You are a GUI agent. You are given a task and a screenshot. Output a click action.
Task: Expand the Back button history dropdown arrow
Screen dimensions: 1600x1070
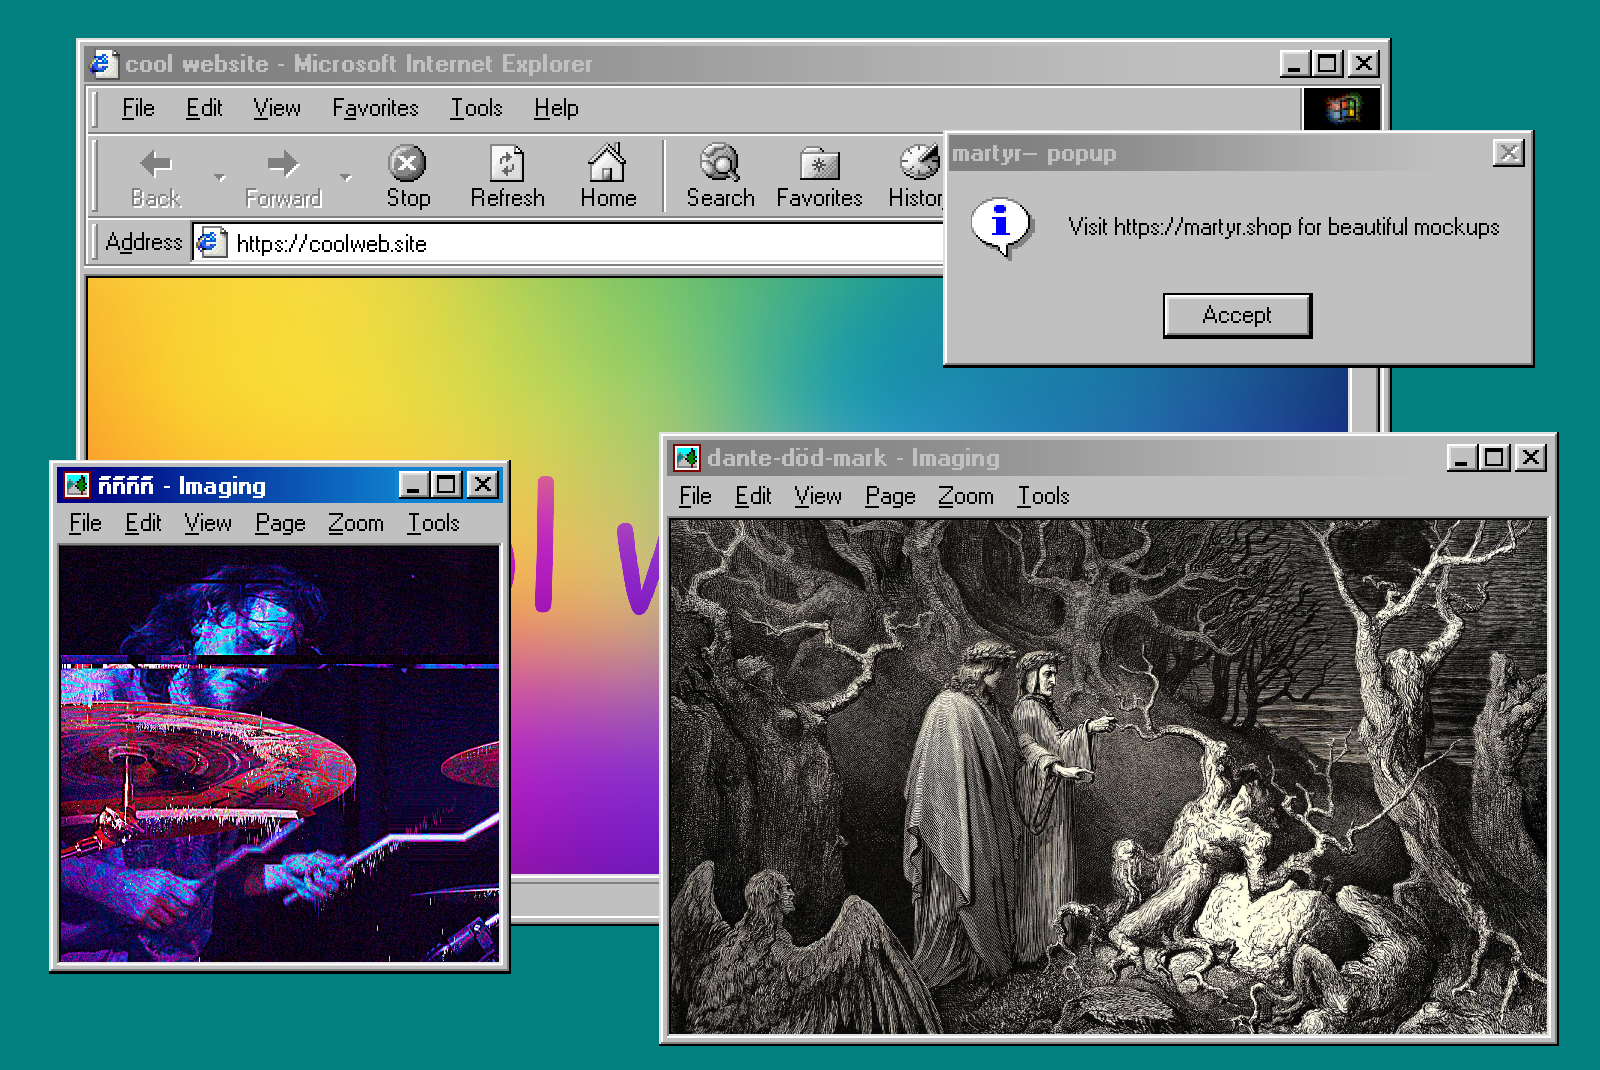[219, 178]
